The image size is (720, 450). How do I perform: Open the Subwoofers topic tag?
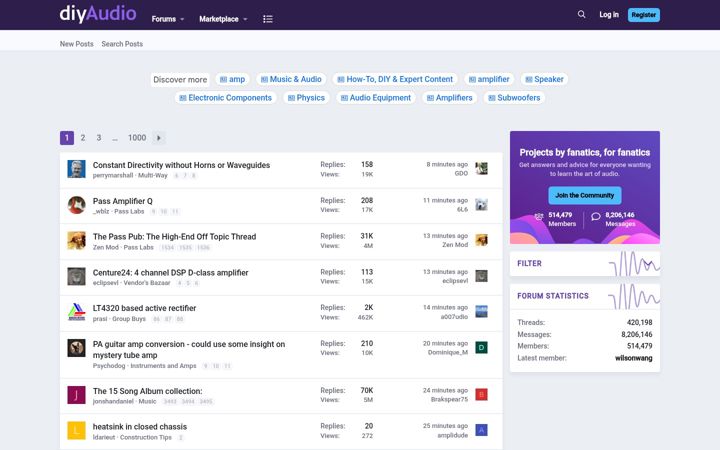click(x=514, y=98)
